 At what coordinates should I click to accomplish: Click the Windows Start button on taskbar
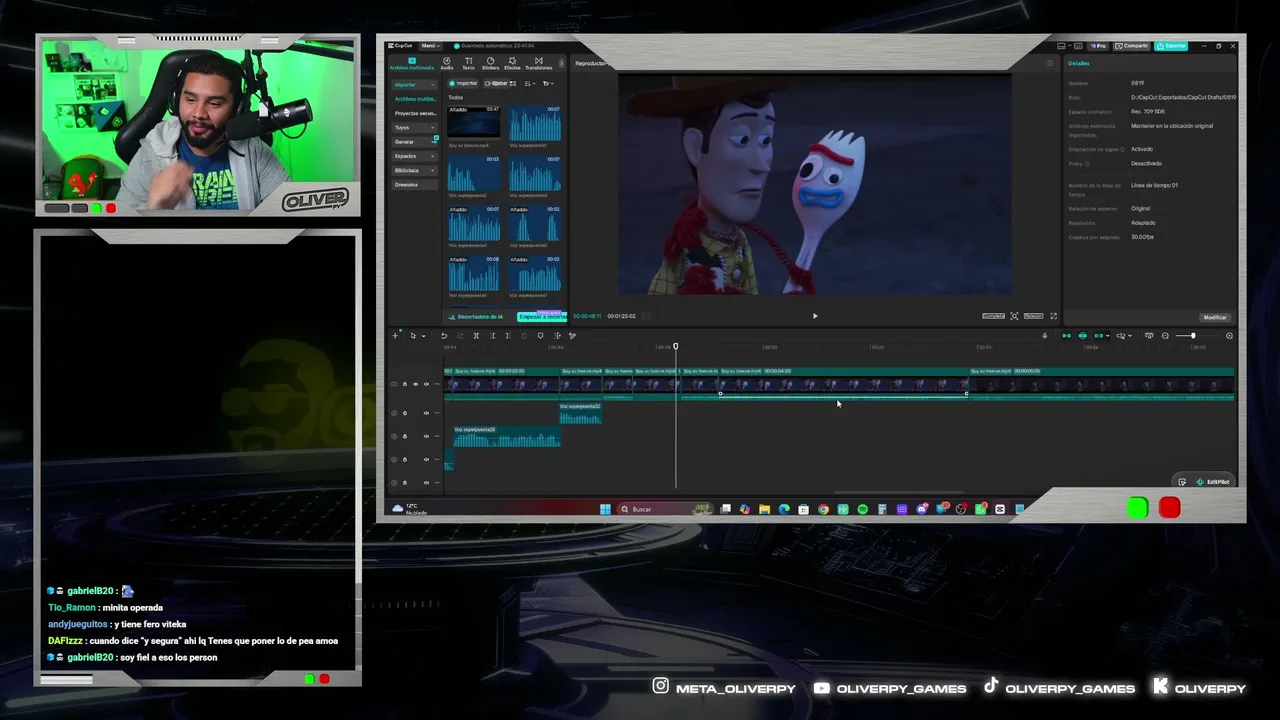605,509
